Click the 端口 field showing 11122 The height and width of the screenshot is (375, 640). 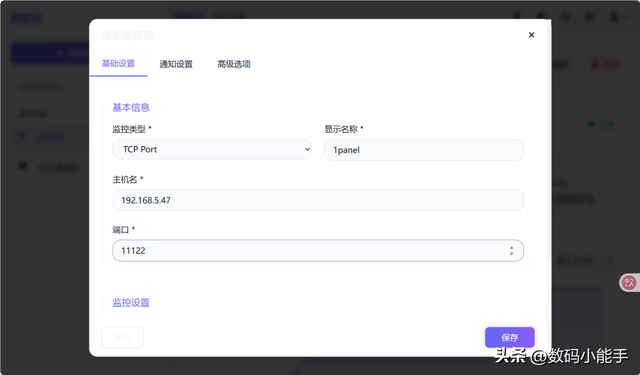click(x=318, y=251)
